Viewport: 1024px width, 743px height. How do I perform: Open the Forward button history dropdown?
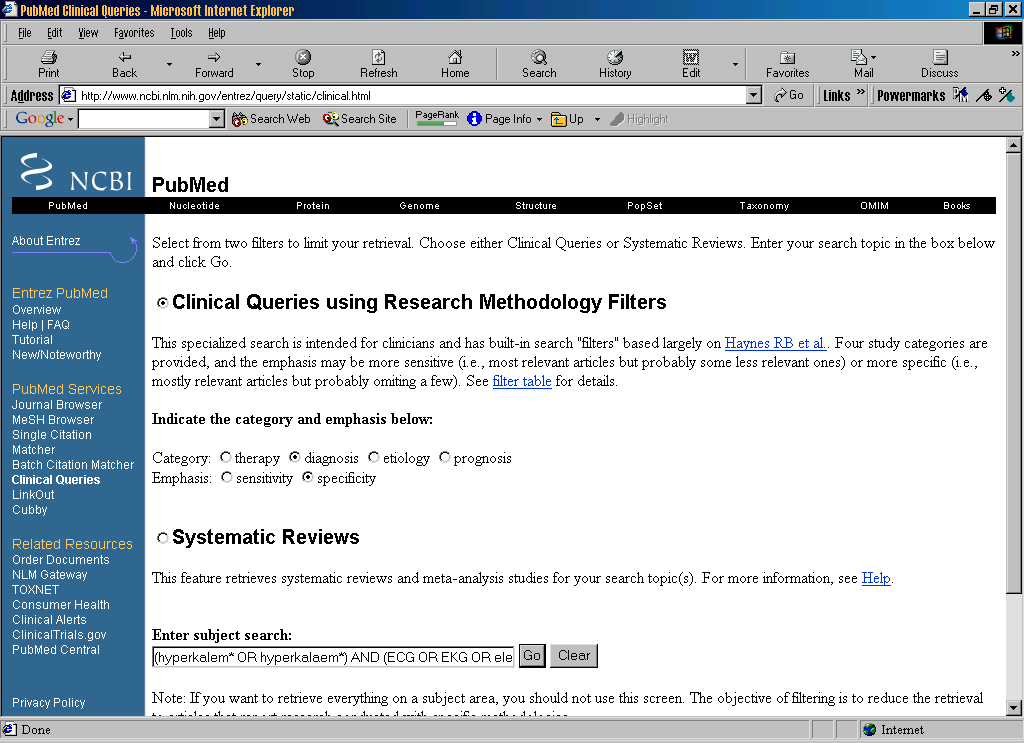tap(259, 64)
